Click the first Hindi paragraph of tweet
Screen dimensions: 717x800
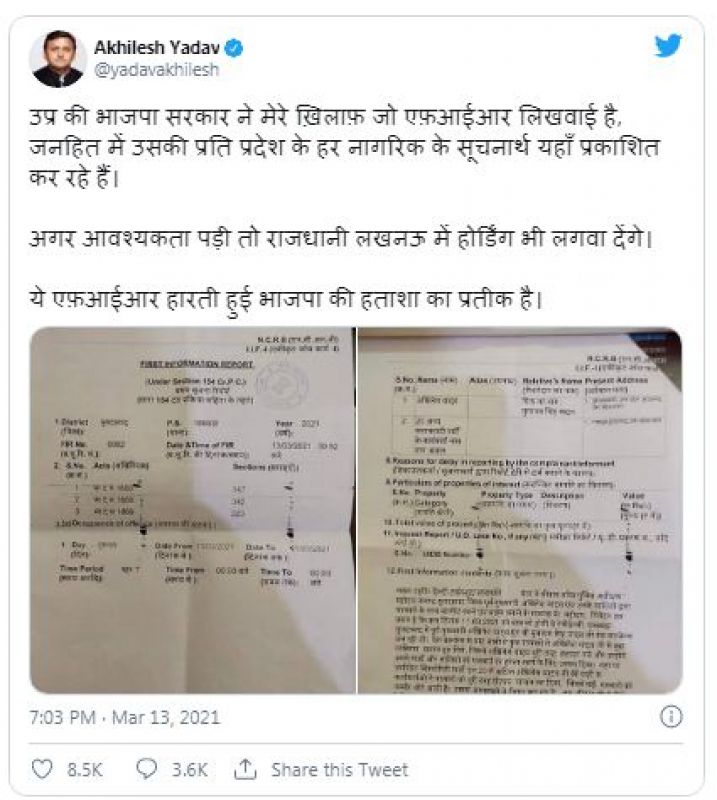[x=344, y=147]
